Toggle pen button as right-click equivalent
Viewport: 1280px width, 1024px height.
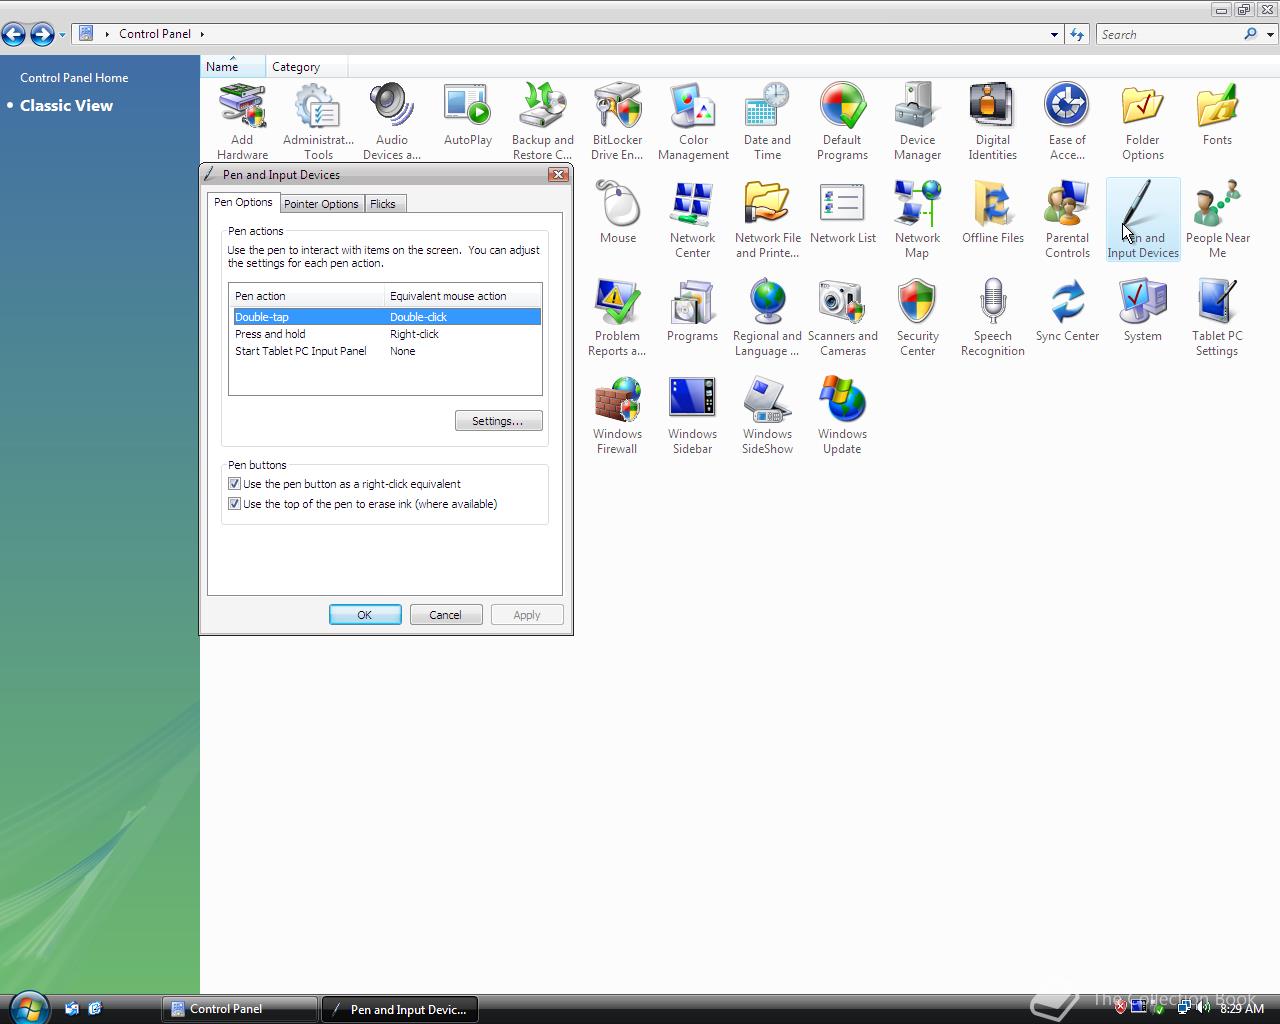coord(235,484)
